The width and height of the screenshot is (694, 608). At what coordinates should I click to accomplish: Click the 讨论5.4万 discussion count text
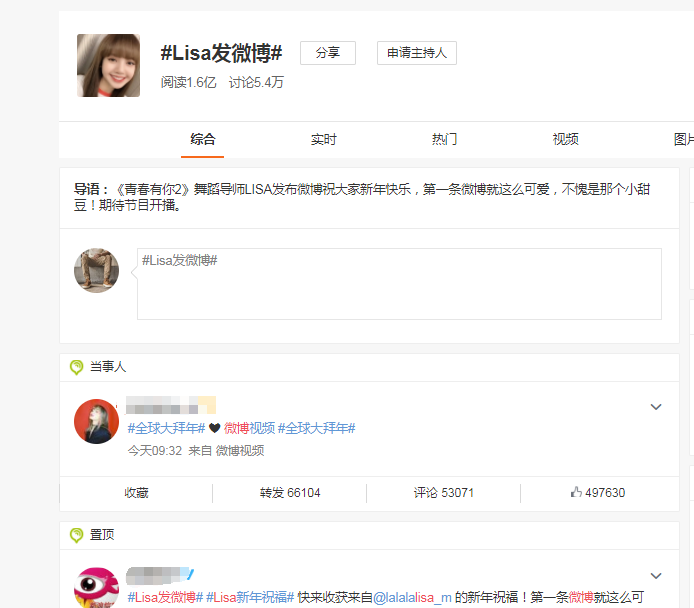coord(256,82)
